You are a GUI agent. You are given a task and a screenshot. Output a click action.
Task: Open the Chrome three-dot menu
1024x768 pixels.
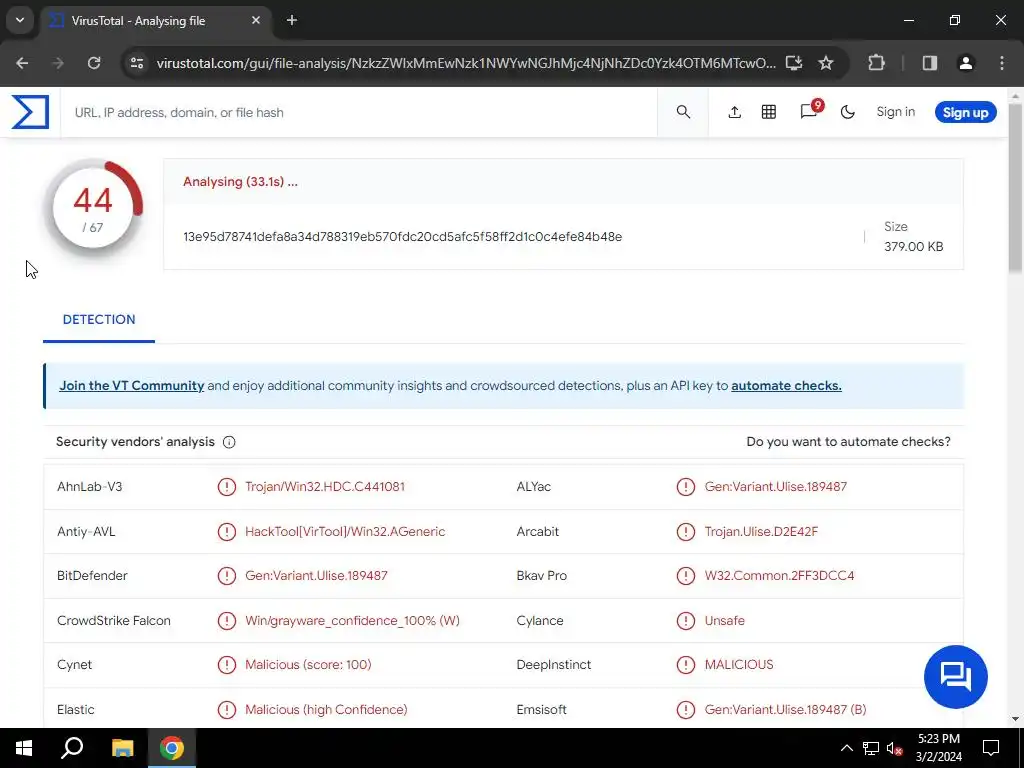[x=1002, y=63]
